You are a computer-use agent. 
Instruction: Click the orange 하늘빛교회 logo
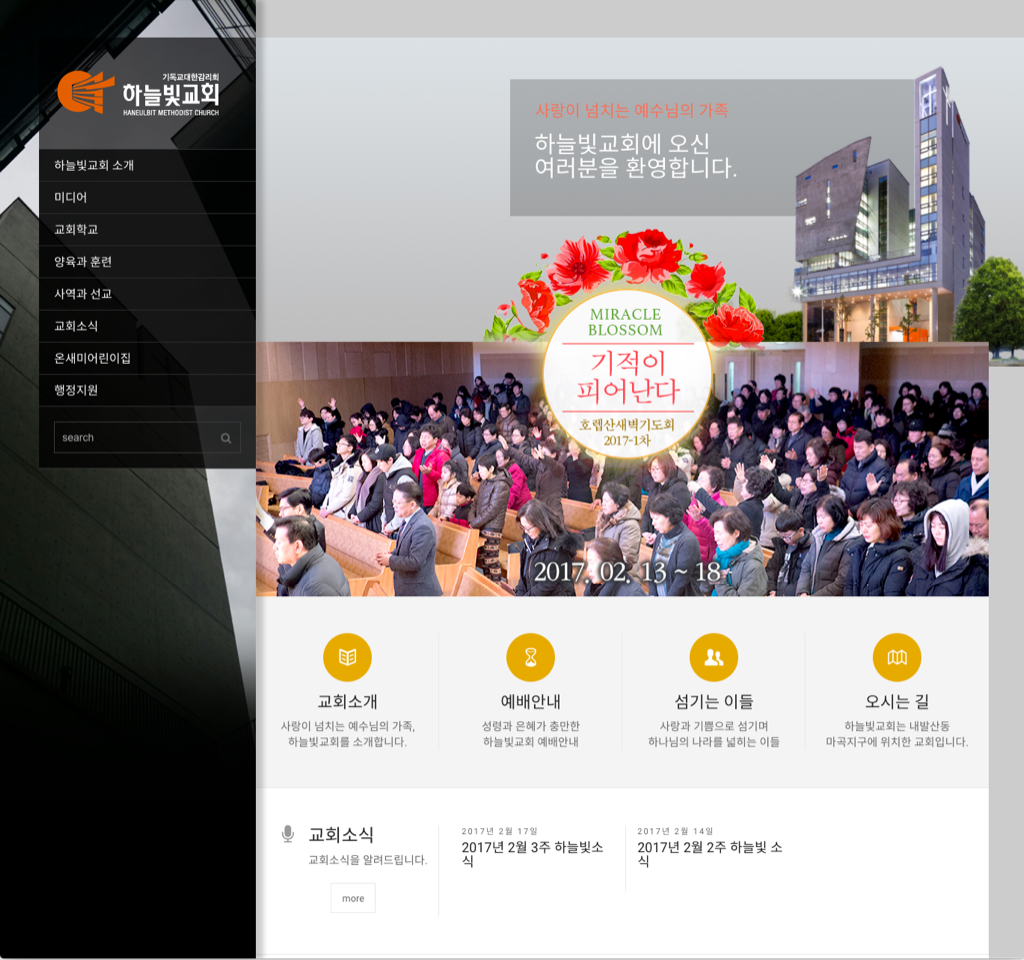138,93
